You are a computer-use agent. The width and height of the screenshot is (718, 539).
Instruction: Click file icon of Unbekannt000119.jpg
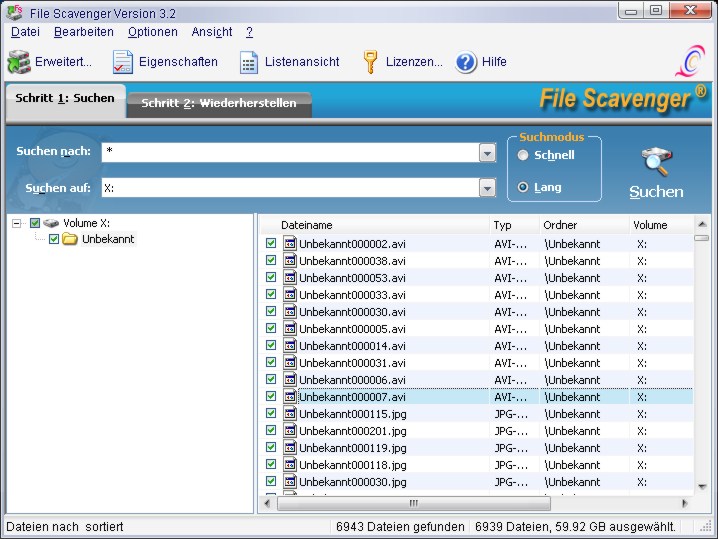(289, 447)
